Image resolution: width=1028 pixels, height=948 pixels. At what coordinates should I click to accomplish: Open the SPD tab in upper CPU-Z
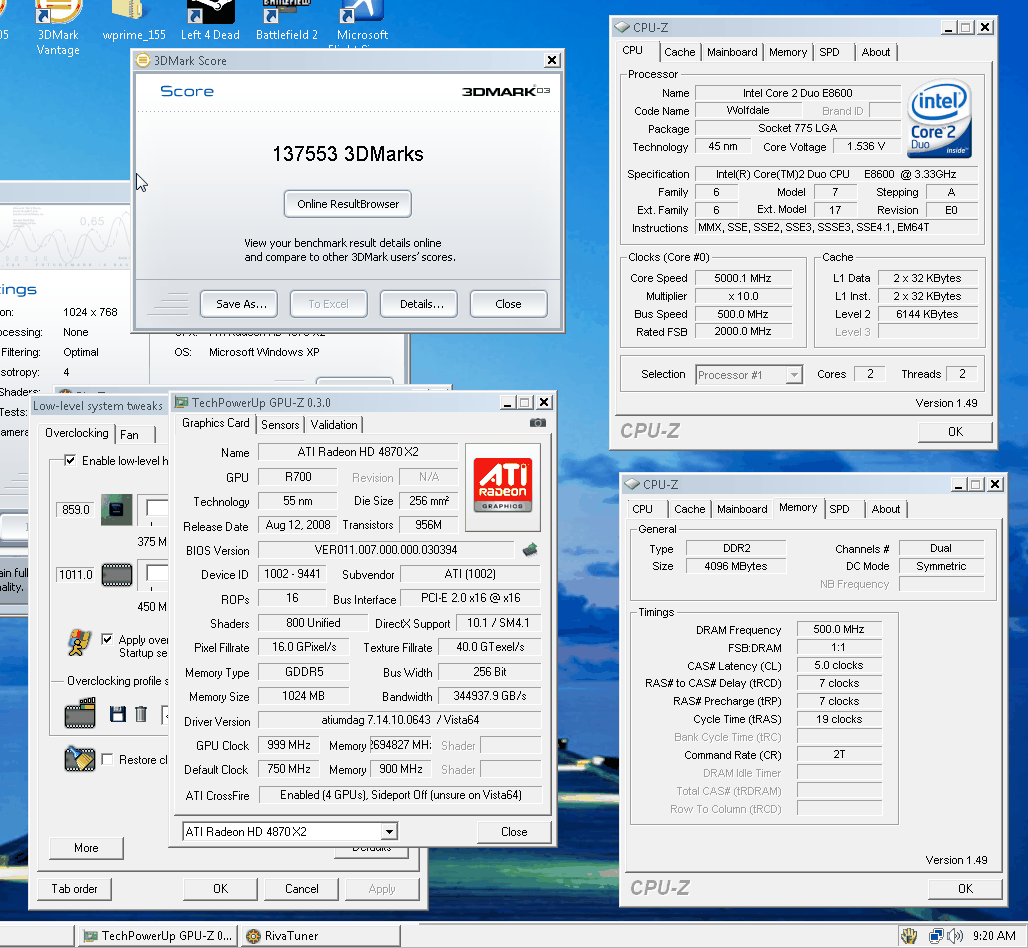point(829,52)
